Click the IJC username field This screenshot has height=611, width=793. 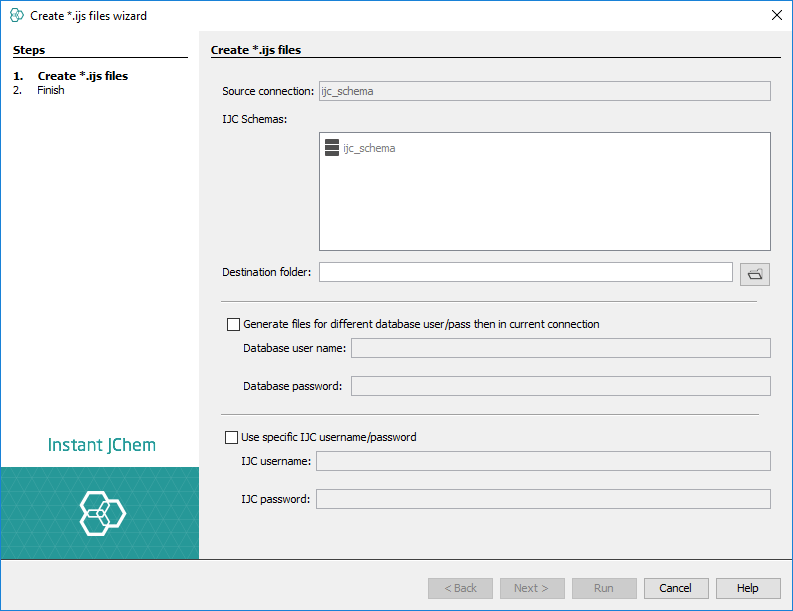click(x=543, y=461)
